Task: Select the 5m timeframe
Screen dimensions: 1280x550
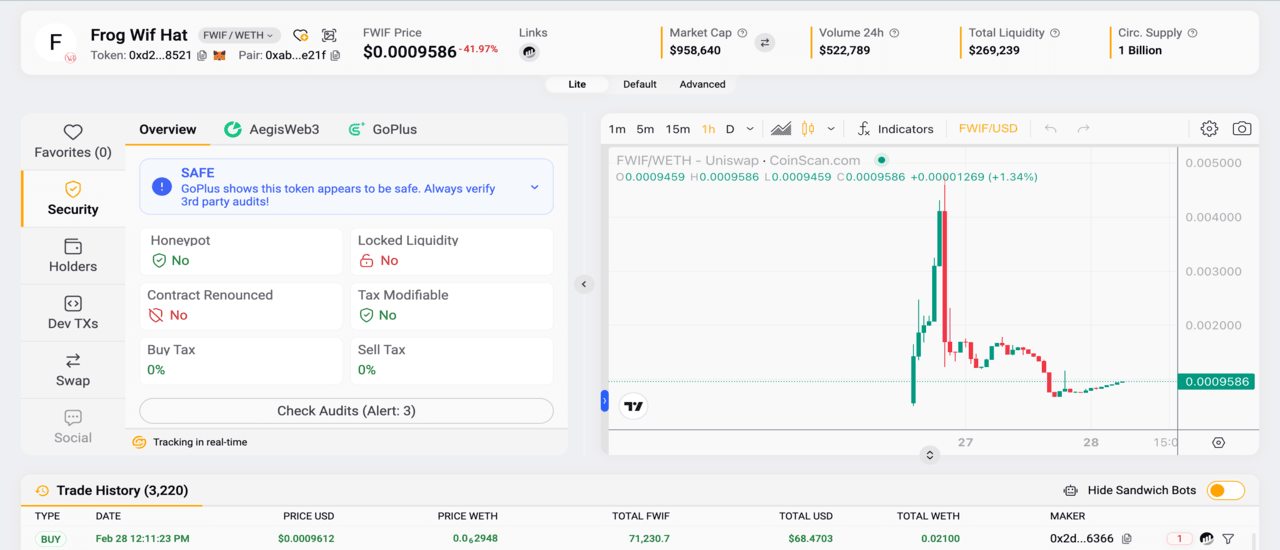Action: coord(645,129)
